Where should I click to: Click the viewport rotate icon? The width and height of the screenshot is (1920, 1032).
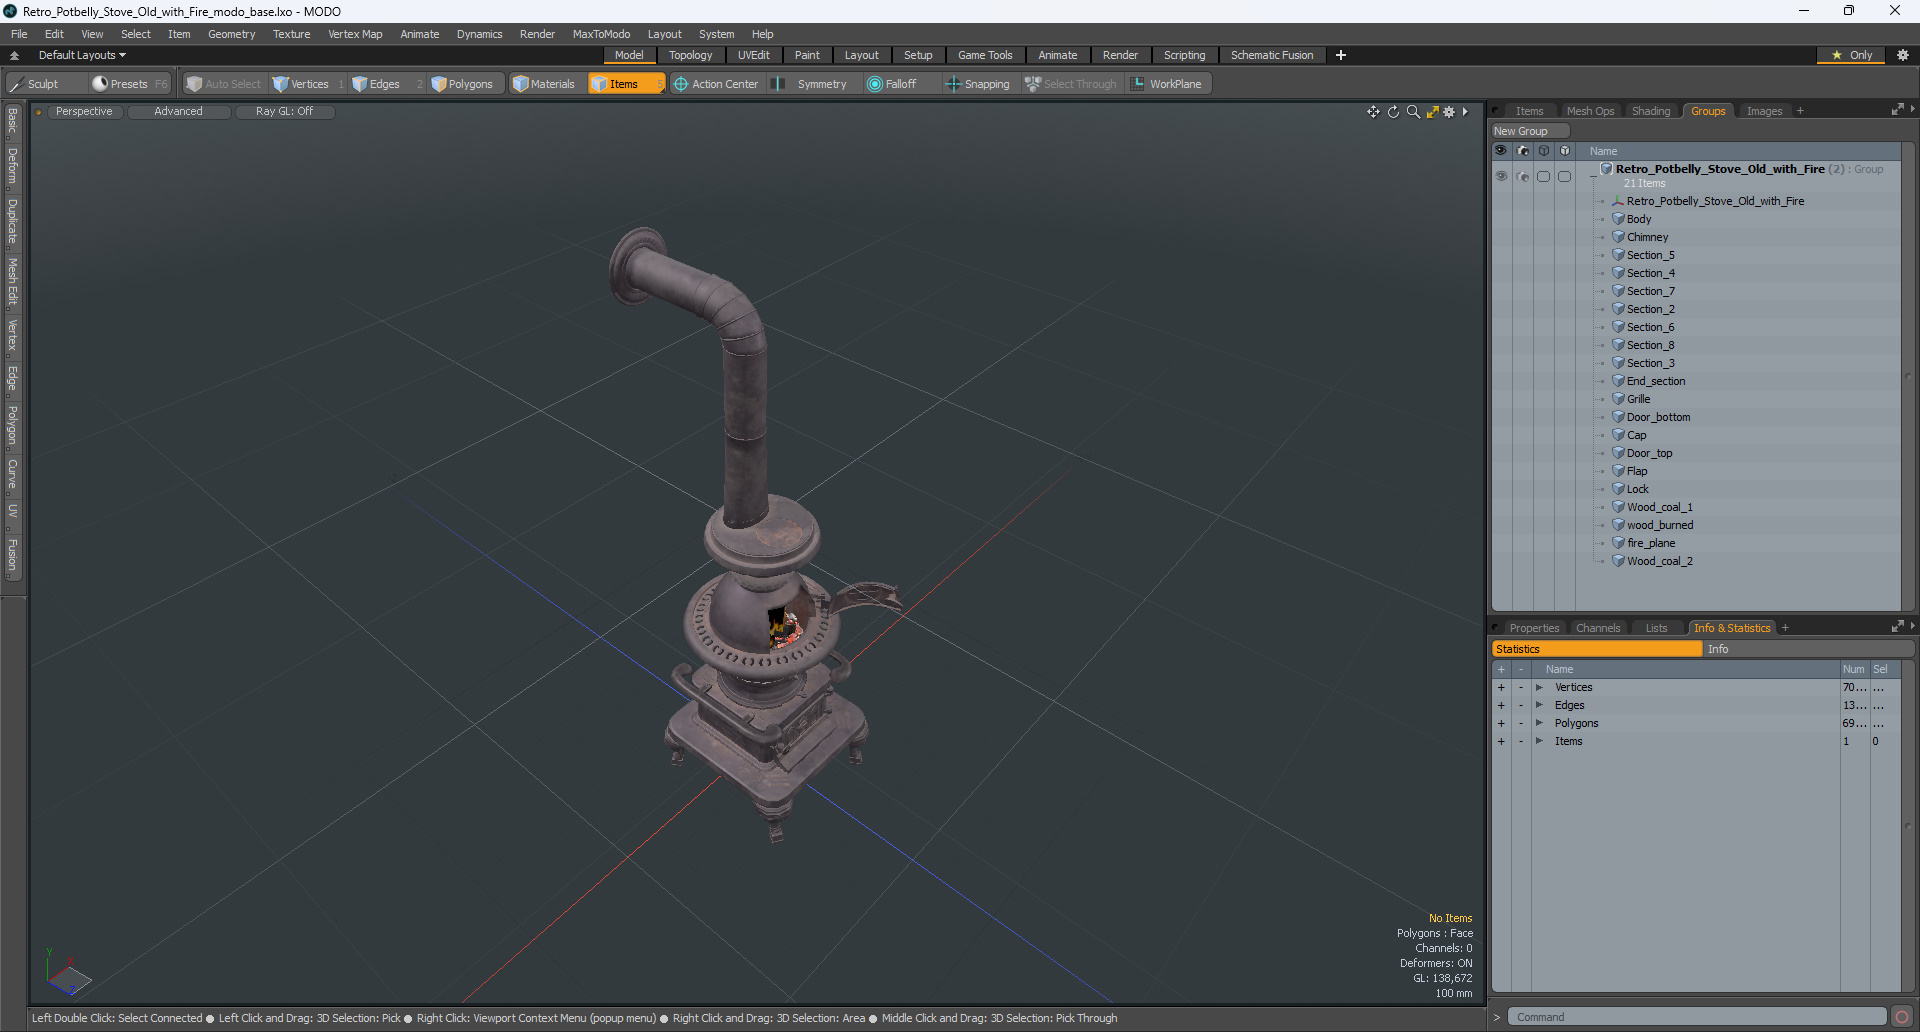[x=1393, y=112]
